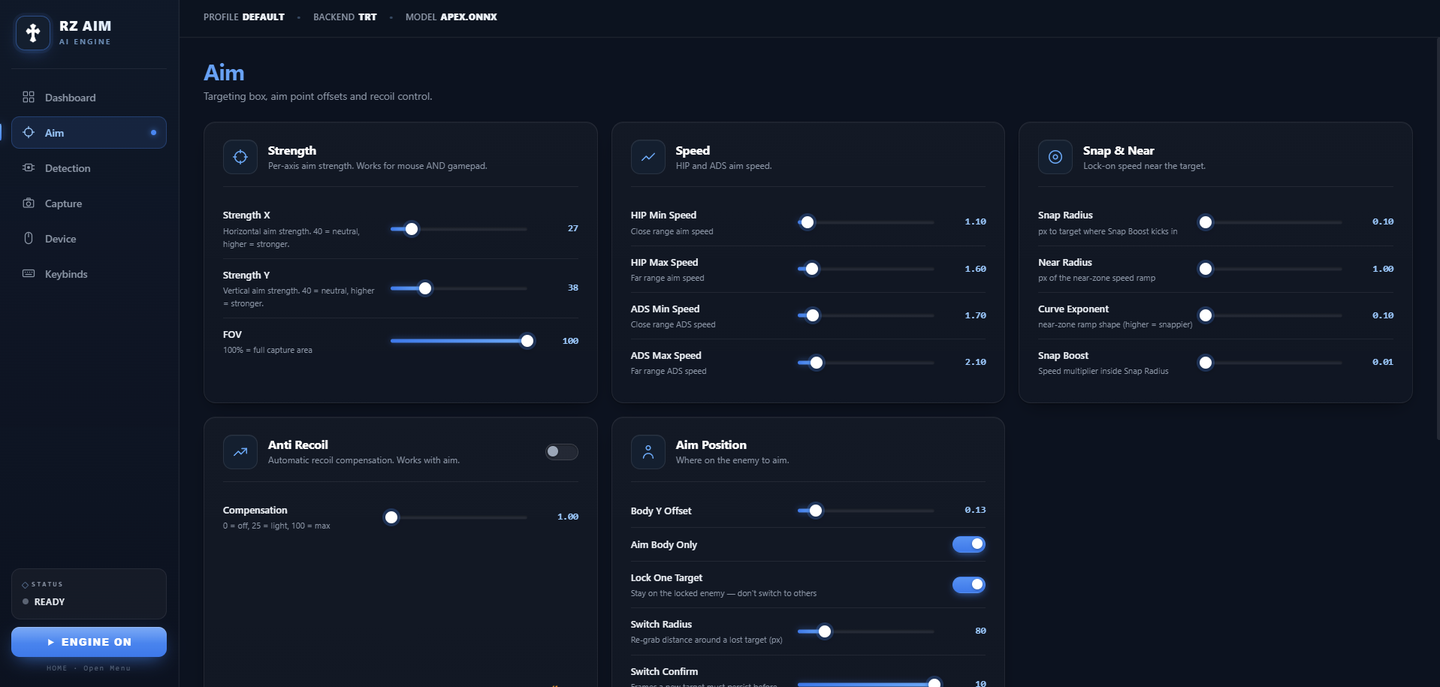
Task: Click the Switch Radius slider
Action: 865,631
